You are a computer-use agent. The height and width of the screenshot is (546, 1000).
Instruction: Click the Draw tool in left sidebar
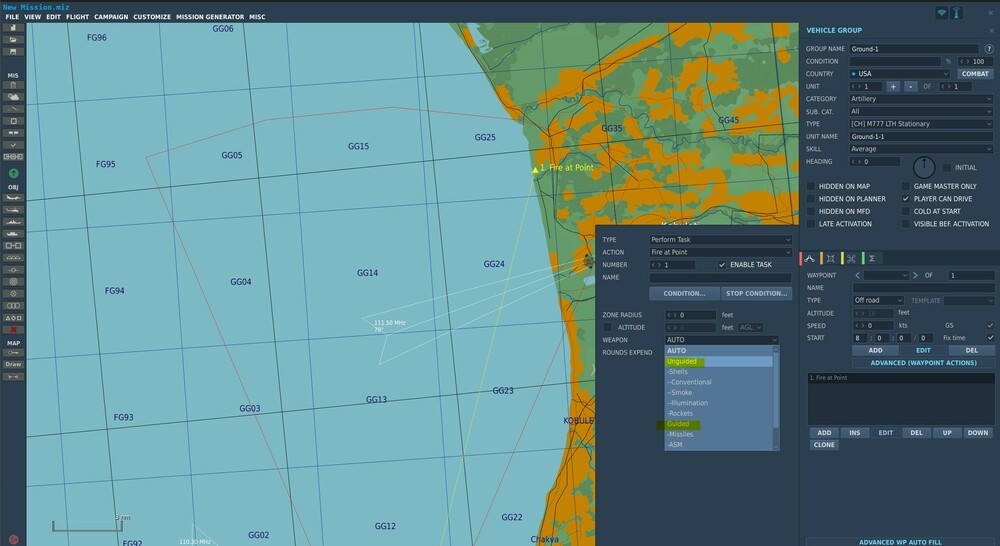[14, 364]
